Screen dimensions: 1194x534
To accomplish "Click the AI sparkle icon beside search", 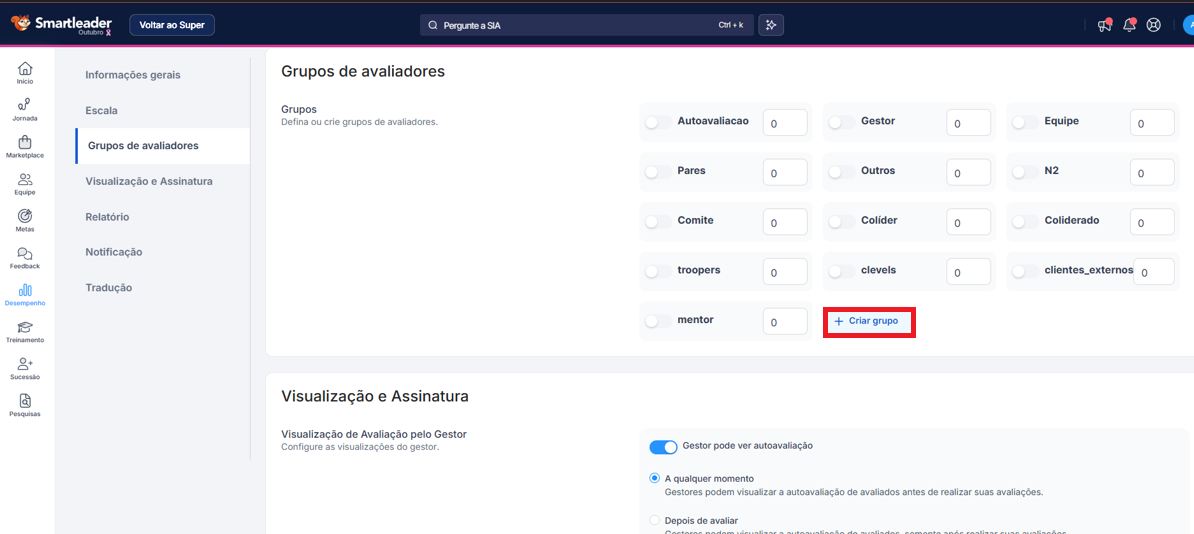I will 770,25.
